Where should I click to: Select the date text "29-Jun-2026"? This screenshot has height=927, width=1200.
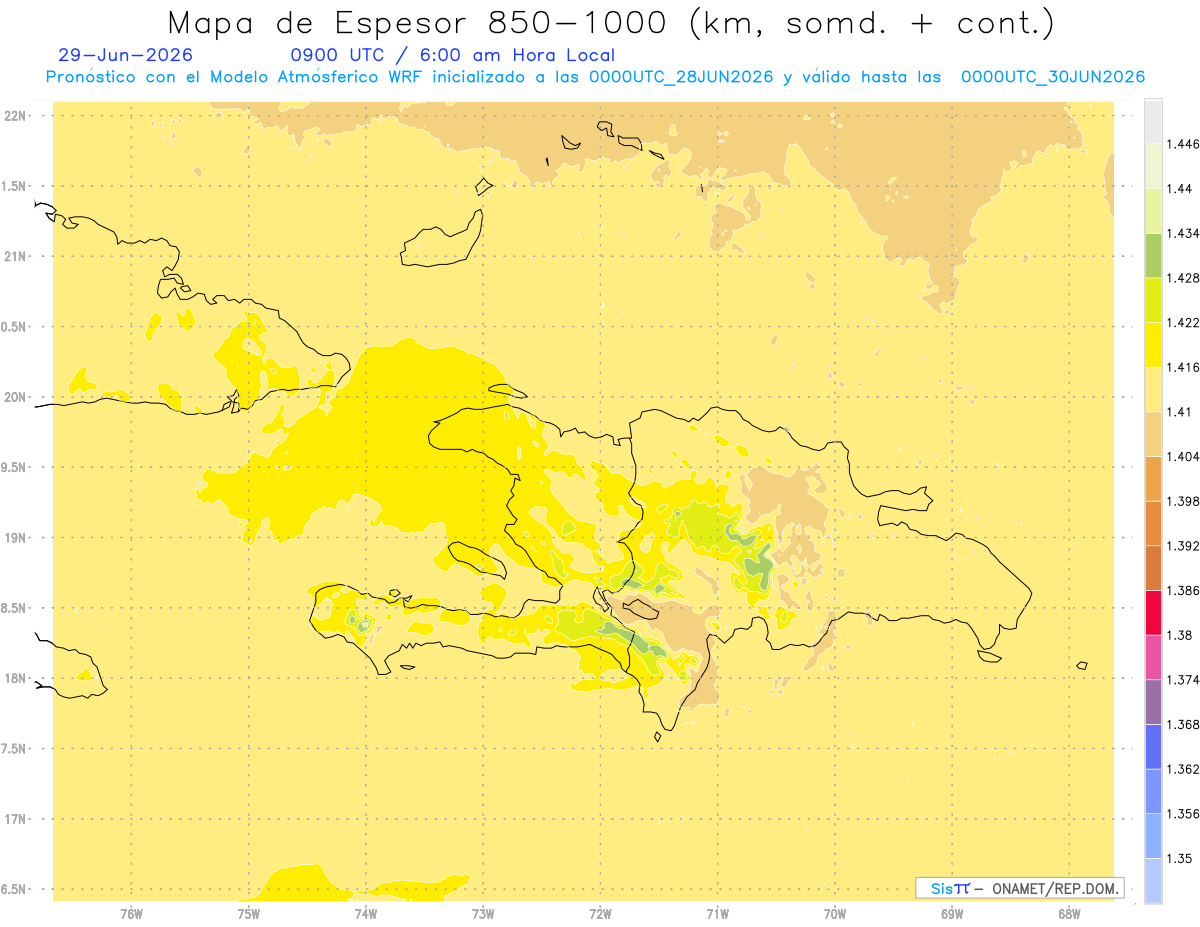pos(126,56)
